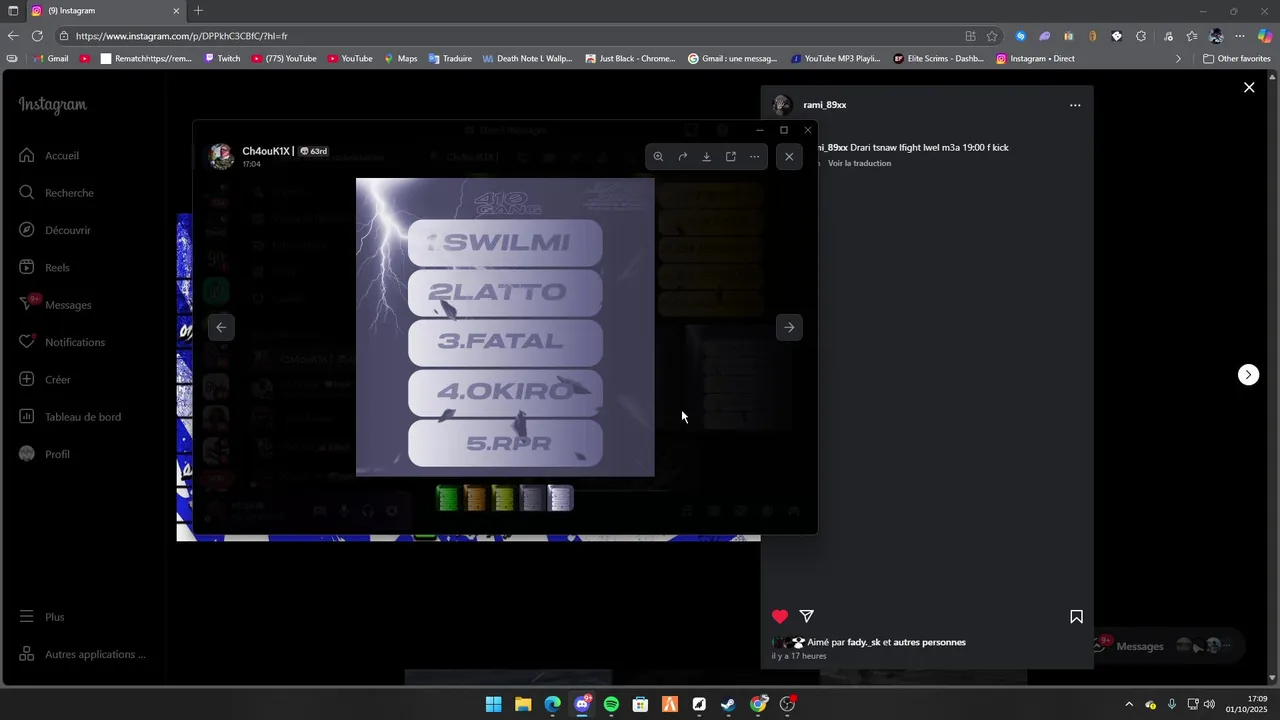The width and height of the screenshot is (1280, 720).
Task: Click Voir la traduction link
Action: (859, 163)
